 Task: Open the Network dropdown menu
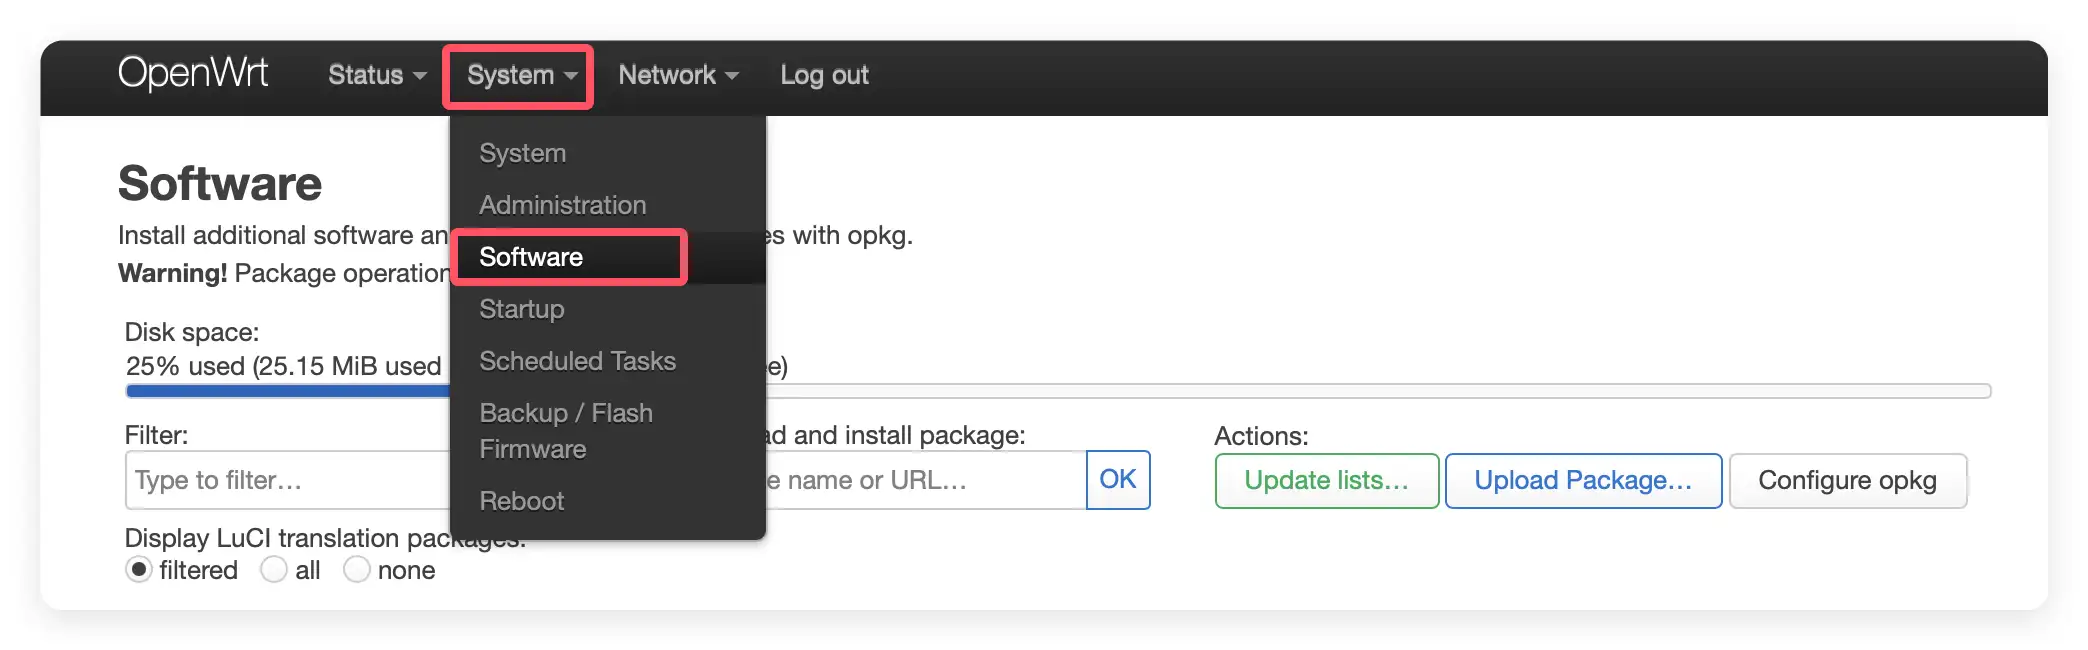pyautogui.click(x=678, y=75)
